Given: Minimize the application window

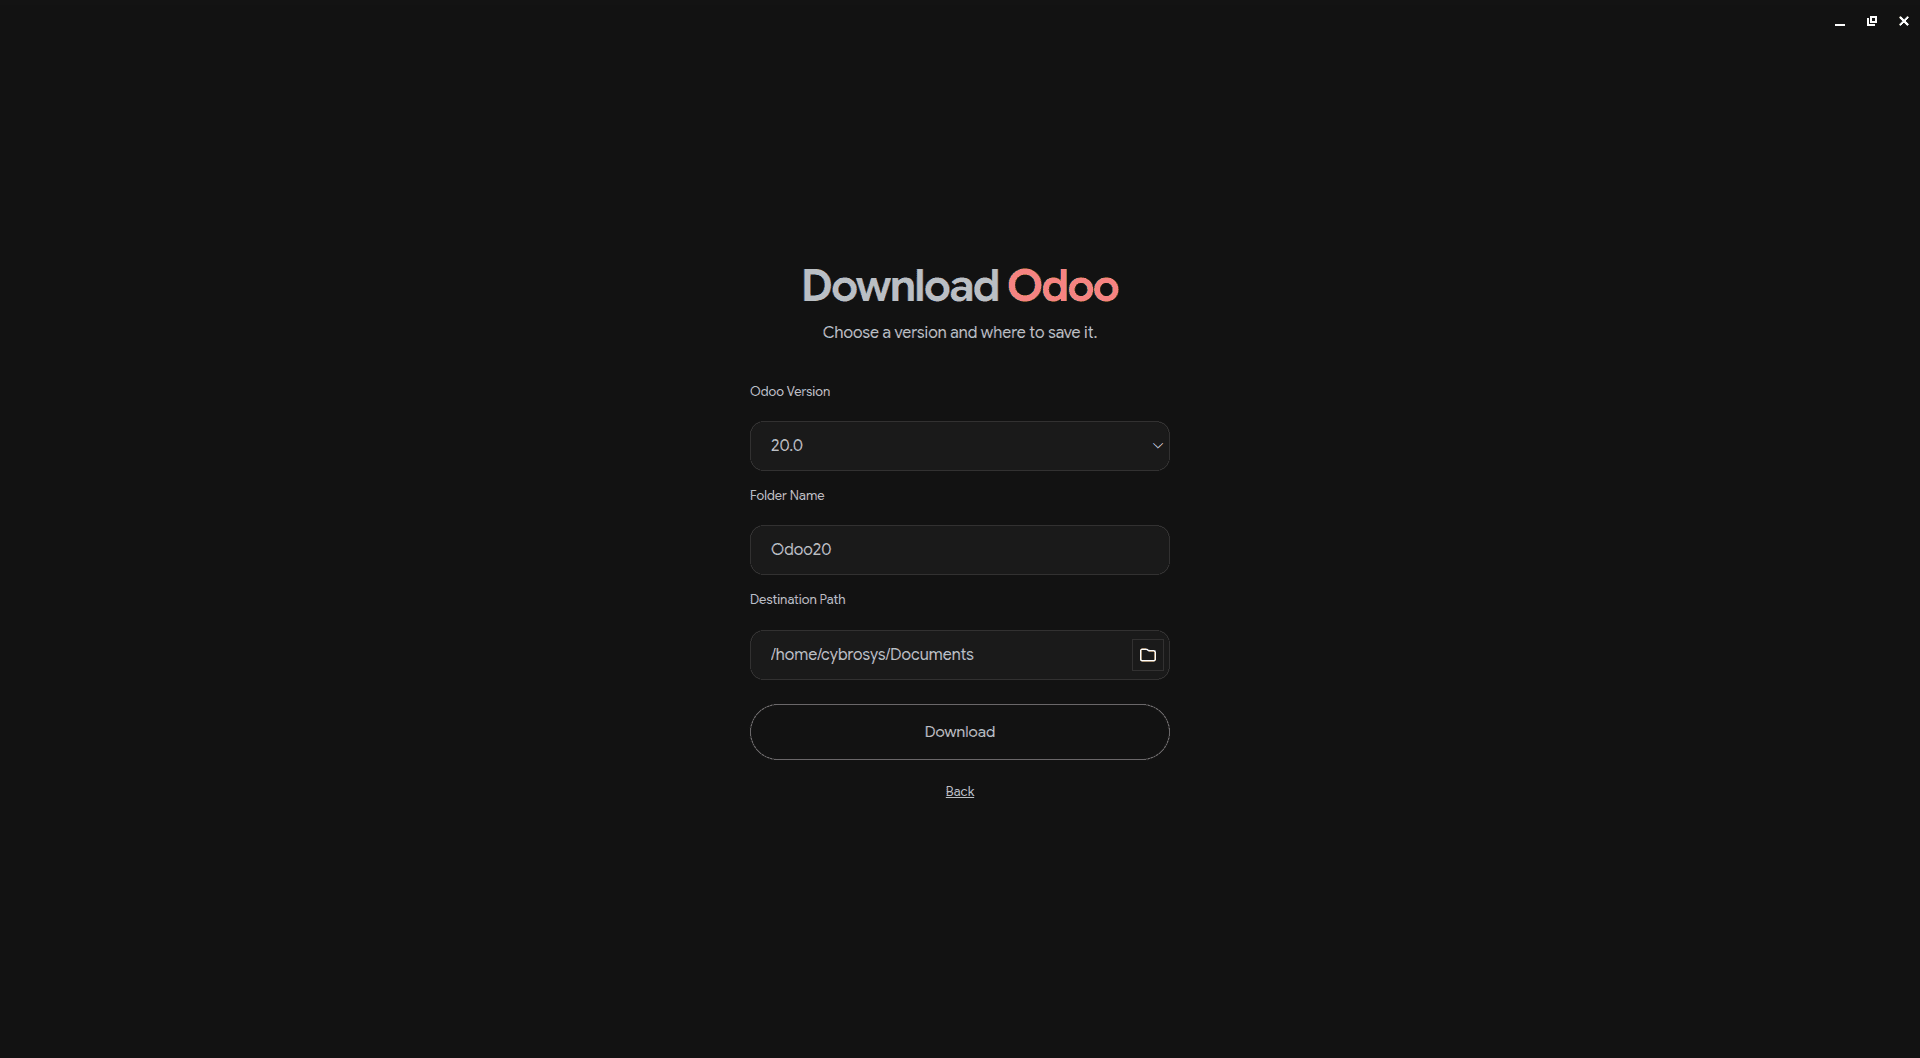Looking at the screenshot, I should (1840, 21).
